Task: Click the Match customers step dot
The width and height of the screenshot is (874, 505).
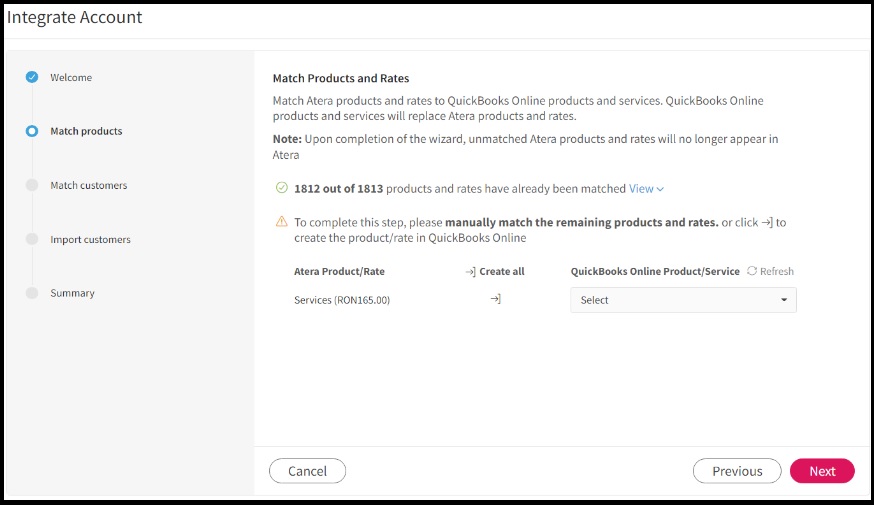Action: (32, 185)
